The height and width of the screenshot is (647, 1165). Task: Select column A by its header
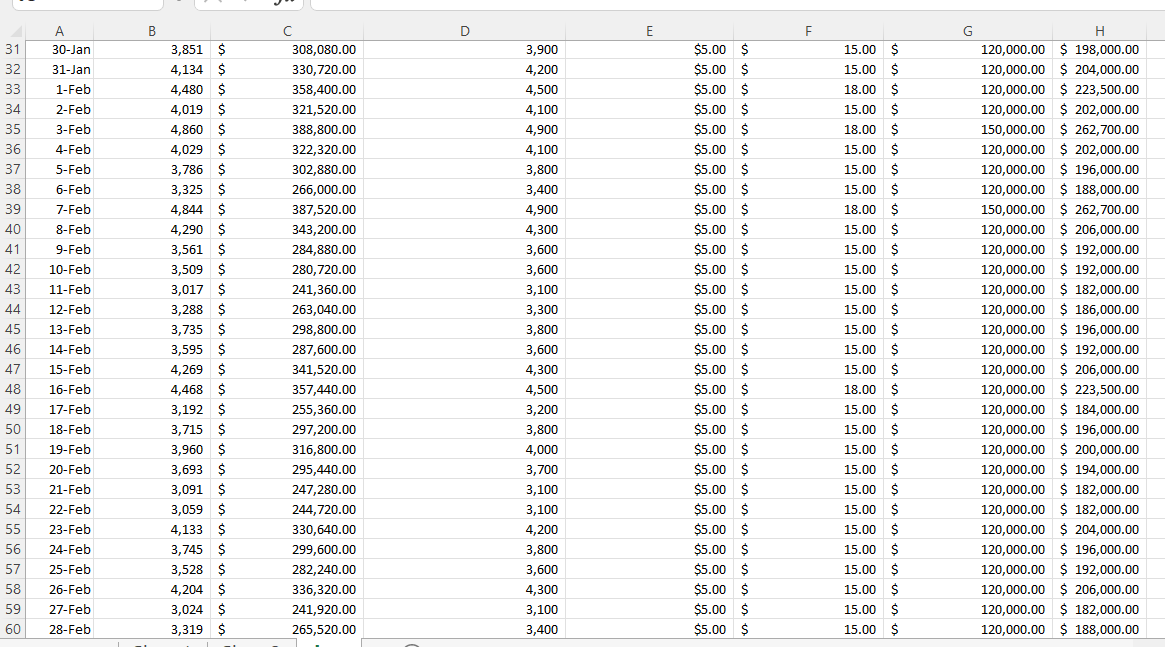(59, 31)
